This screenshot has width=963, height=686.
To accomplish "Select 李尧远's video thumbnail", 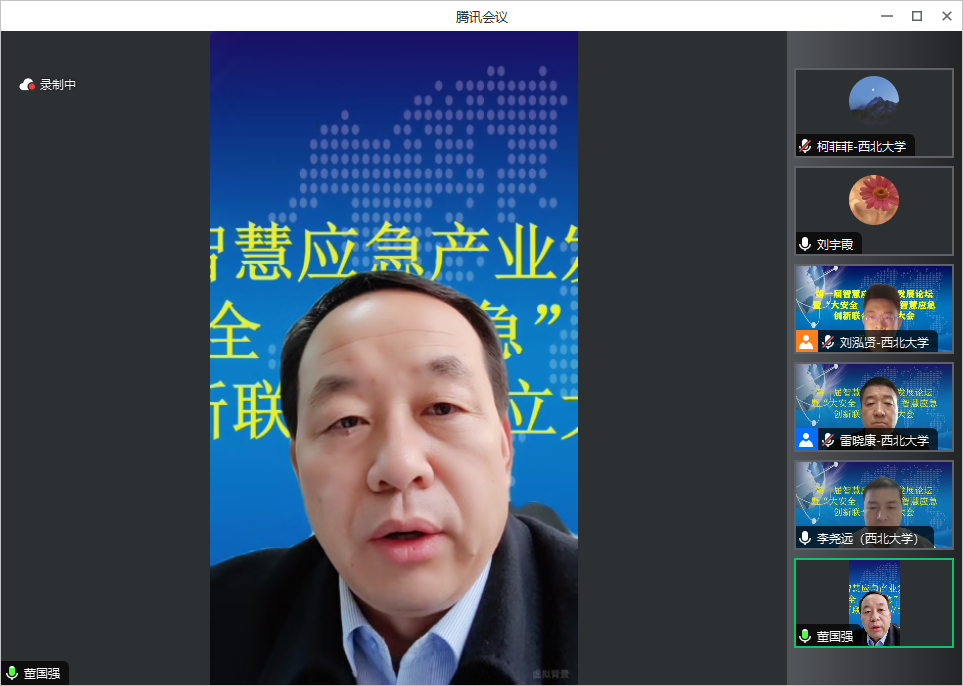I will (x=873, y=496).
